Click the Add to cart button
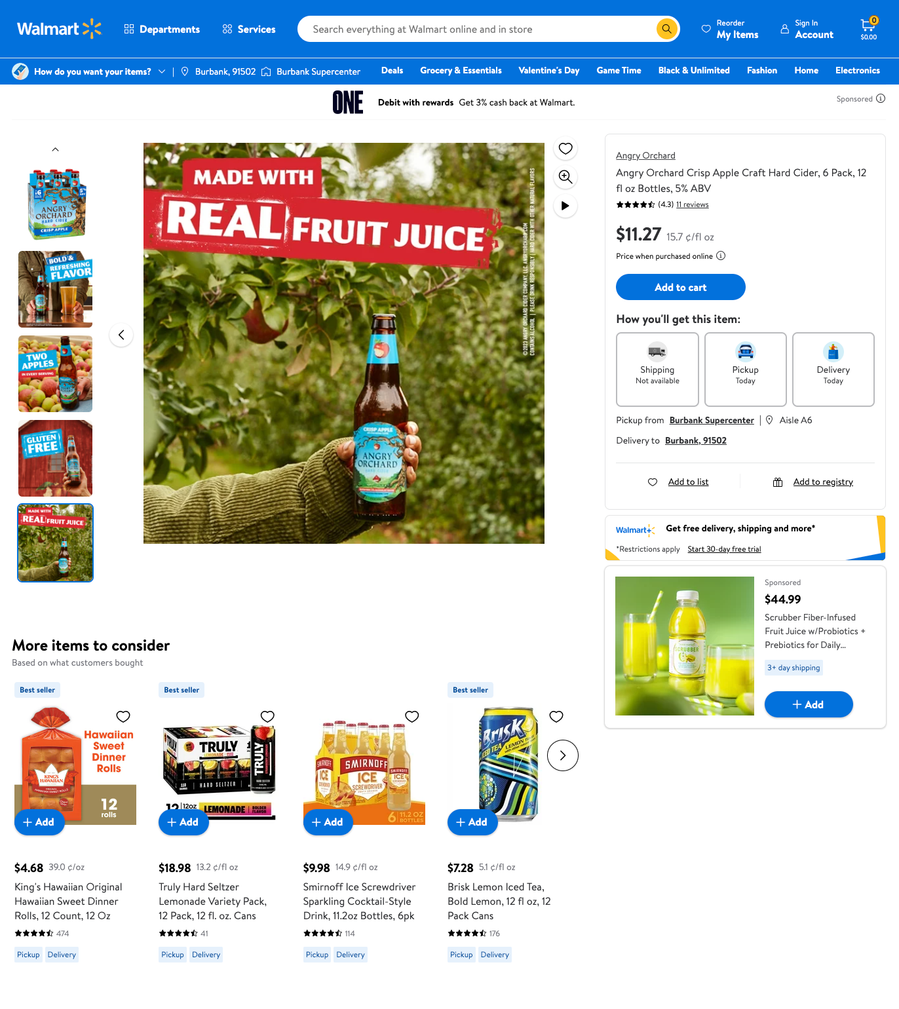Viewport: 899px width, 1009px height. tap(680, 287)
